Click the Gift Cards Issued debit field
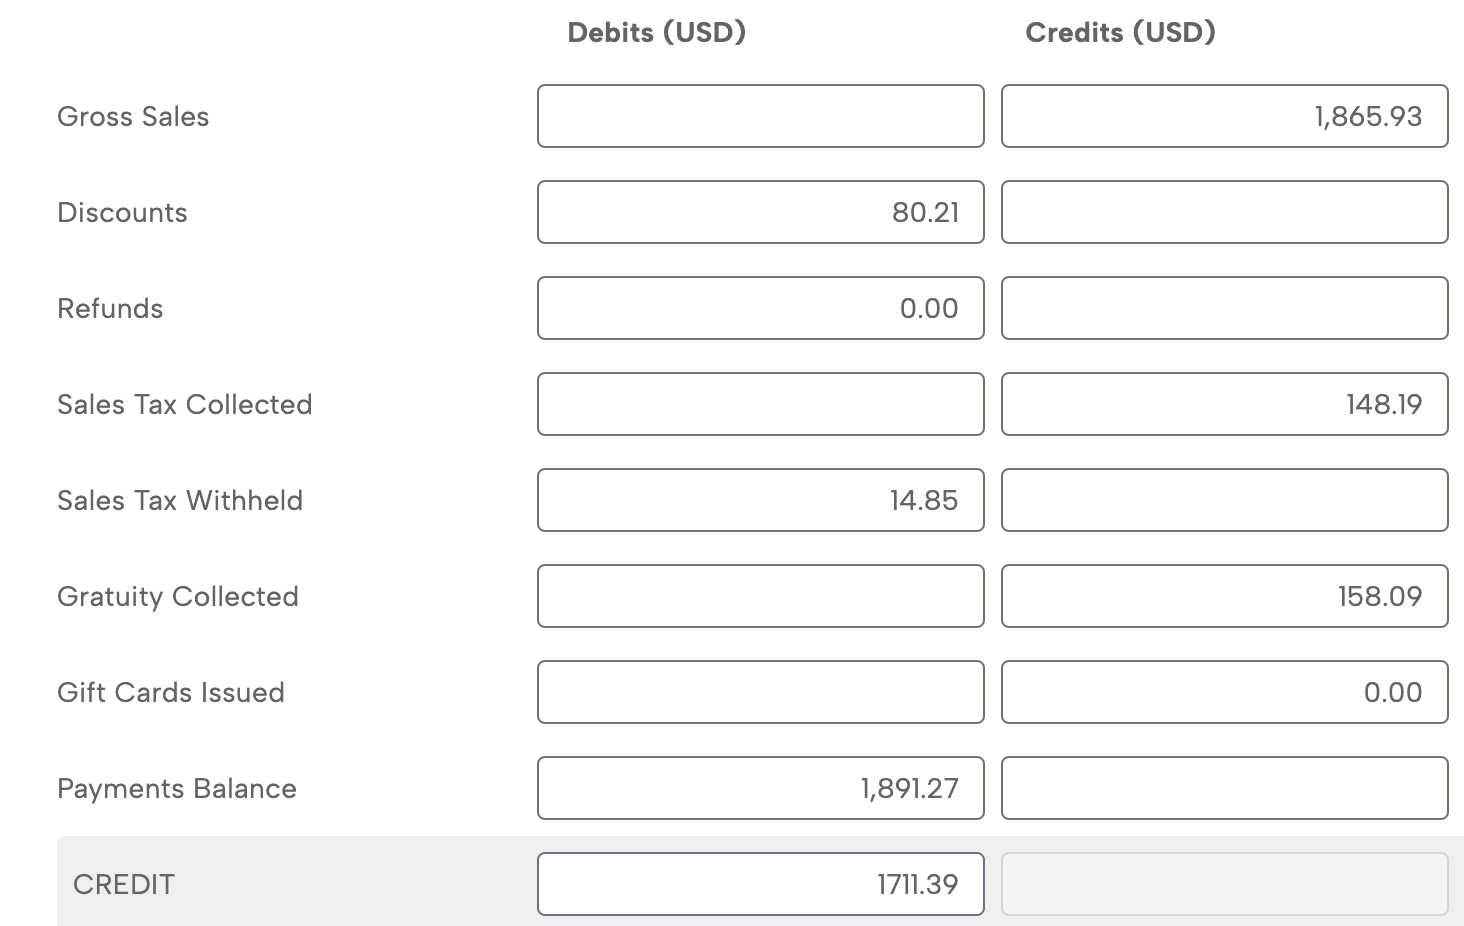 760,692
